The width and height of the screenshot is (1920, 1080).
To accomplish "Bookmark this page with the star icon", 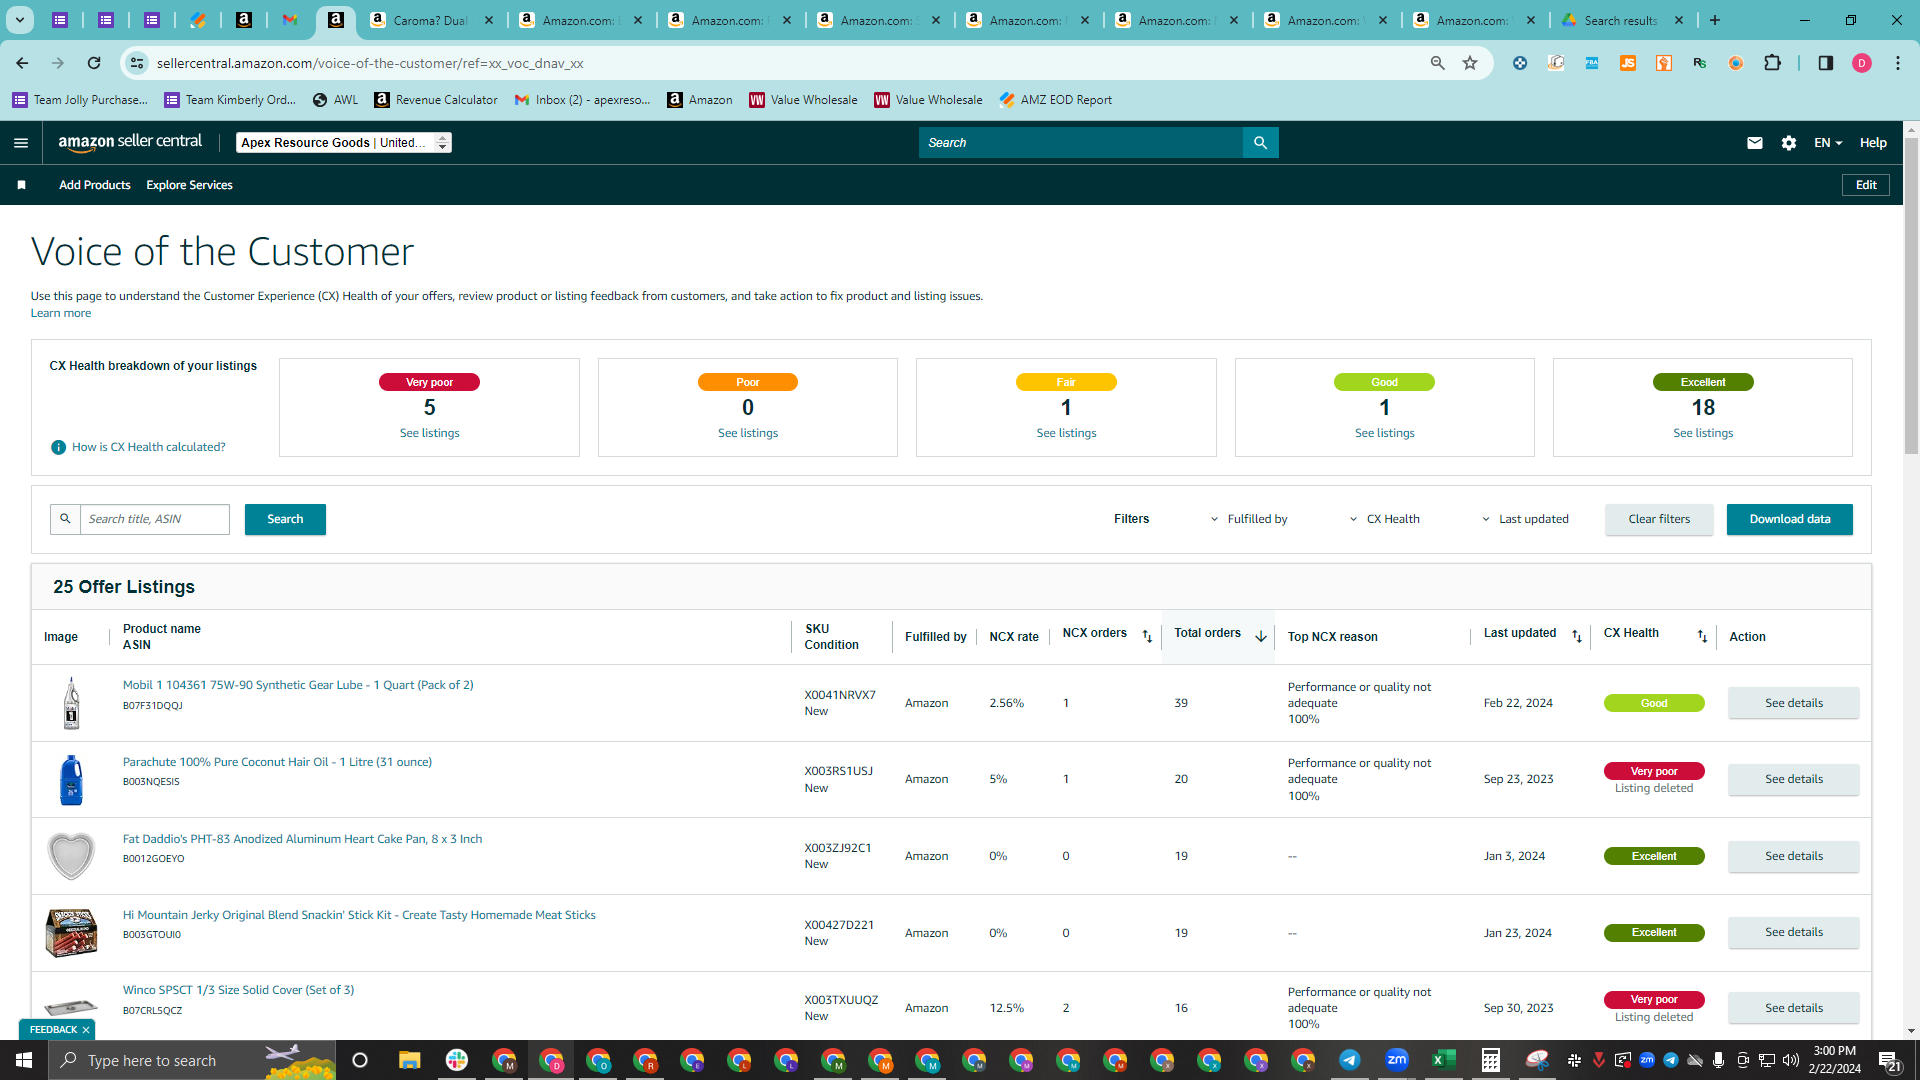I will pyautogui.click(x=1470, y=63).
